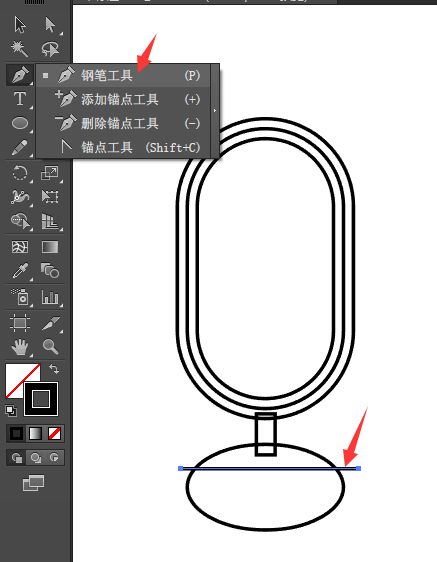Choose the Magic Wand tool

(x=20, y=49)
